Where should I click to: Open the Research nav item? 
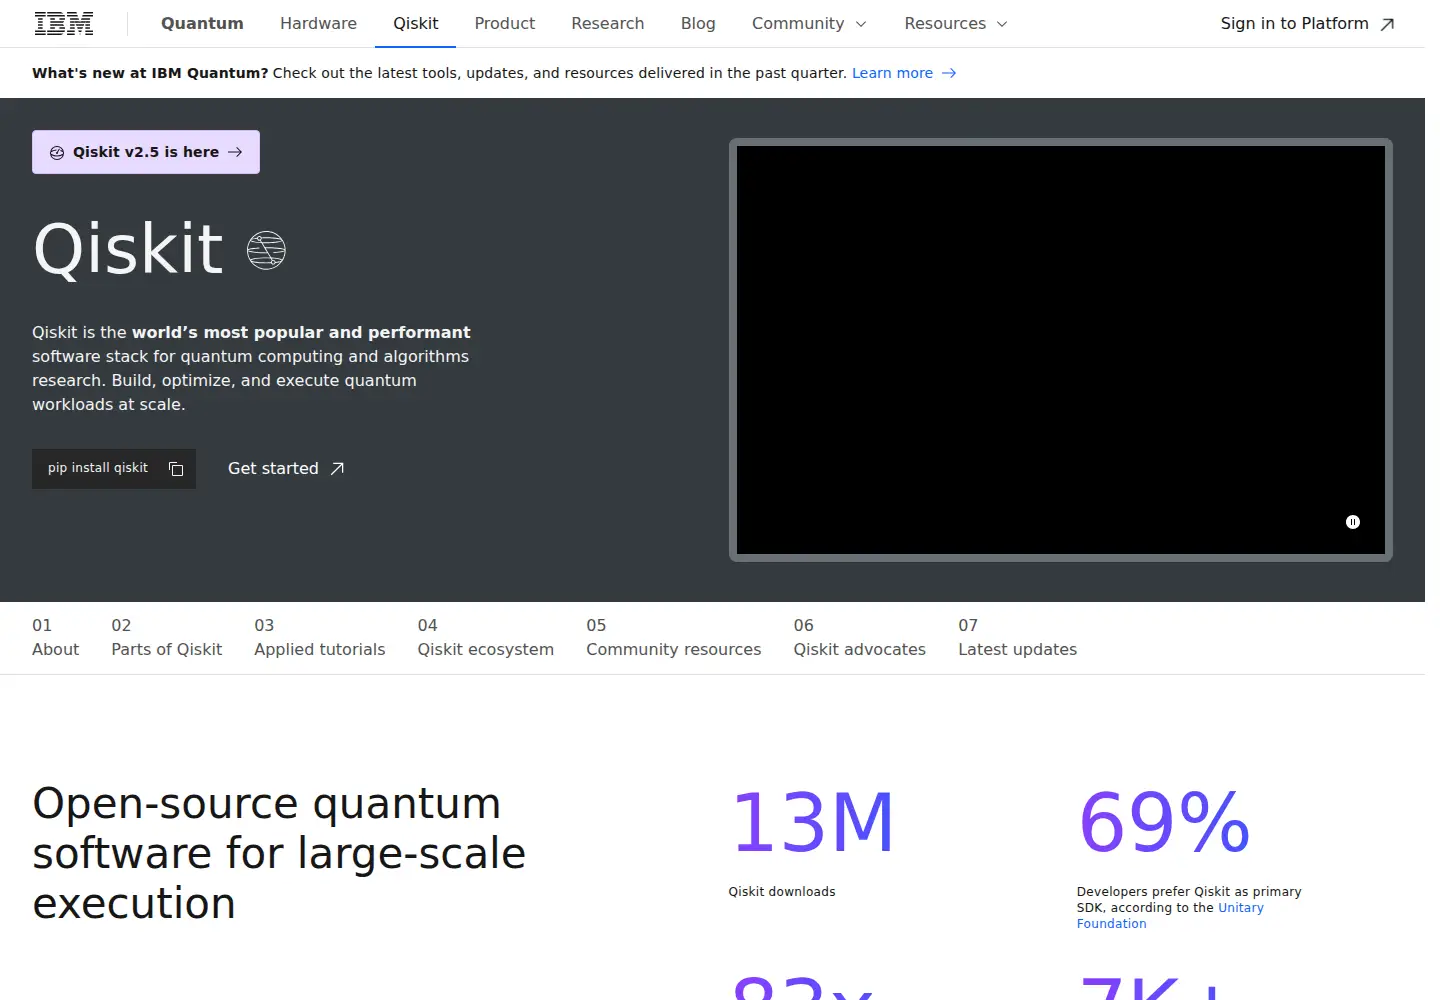(607, 23)
